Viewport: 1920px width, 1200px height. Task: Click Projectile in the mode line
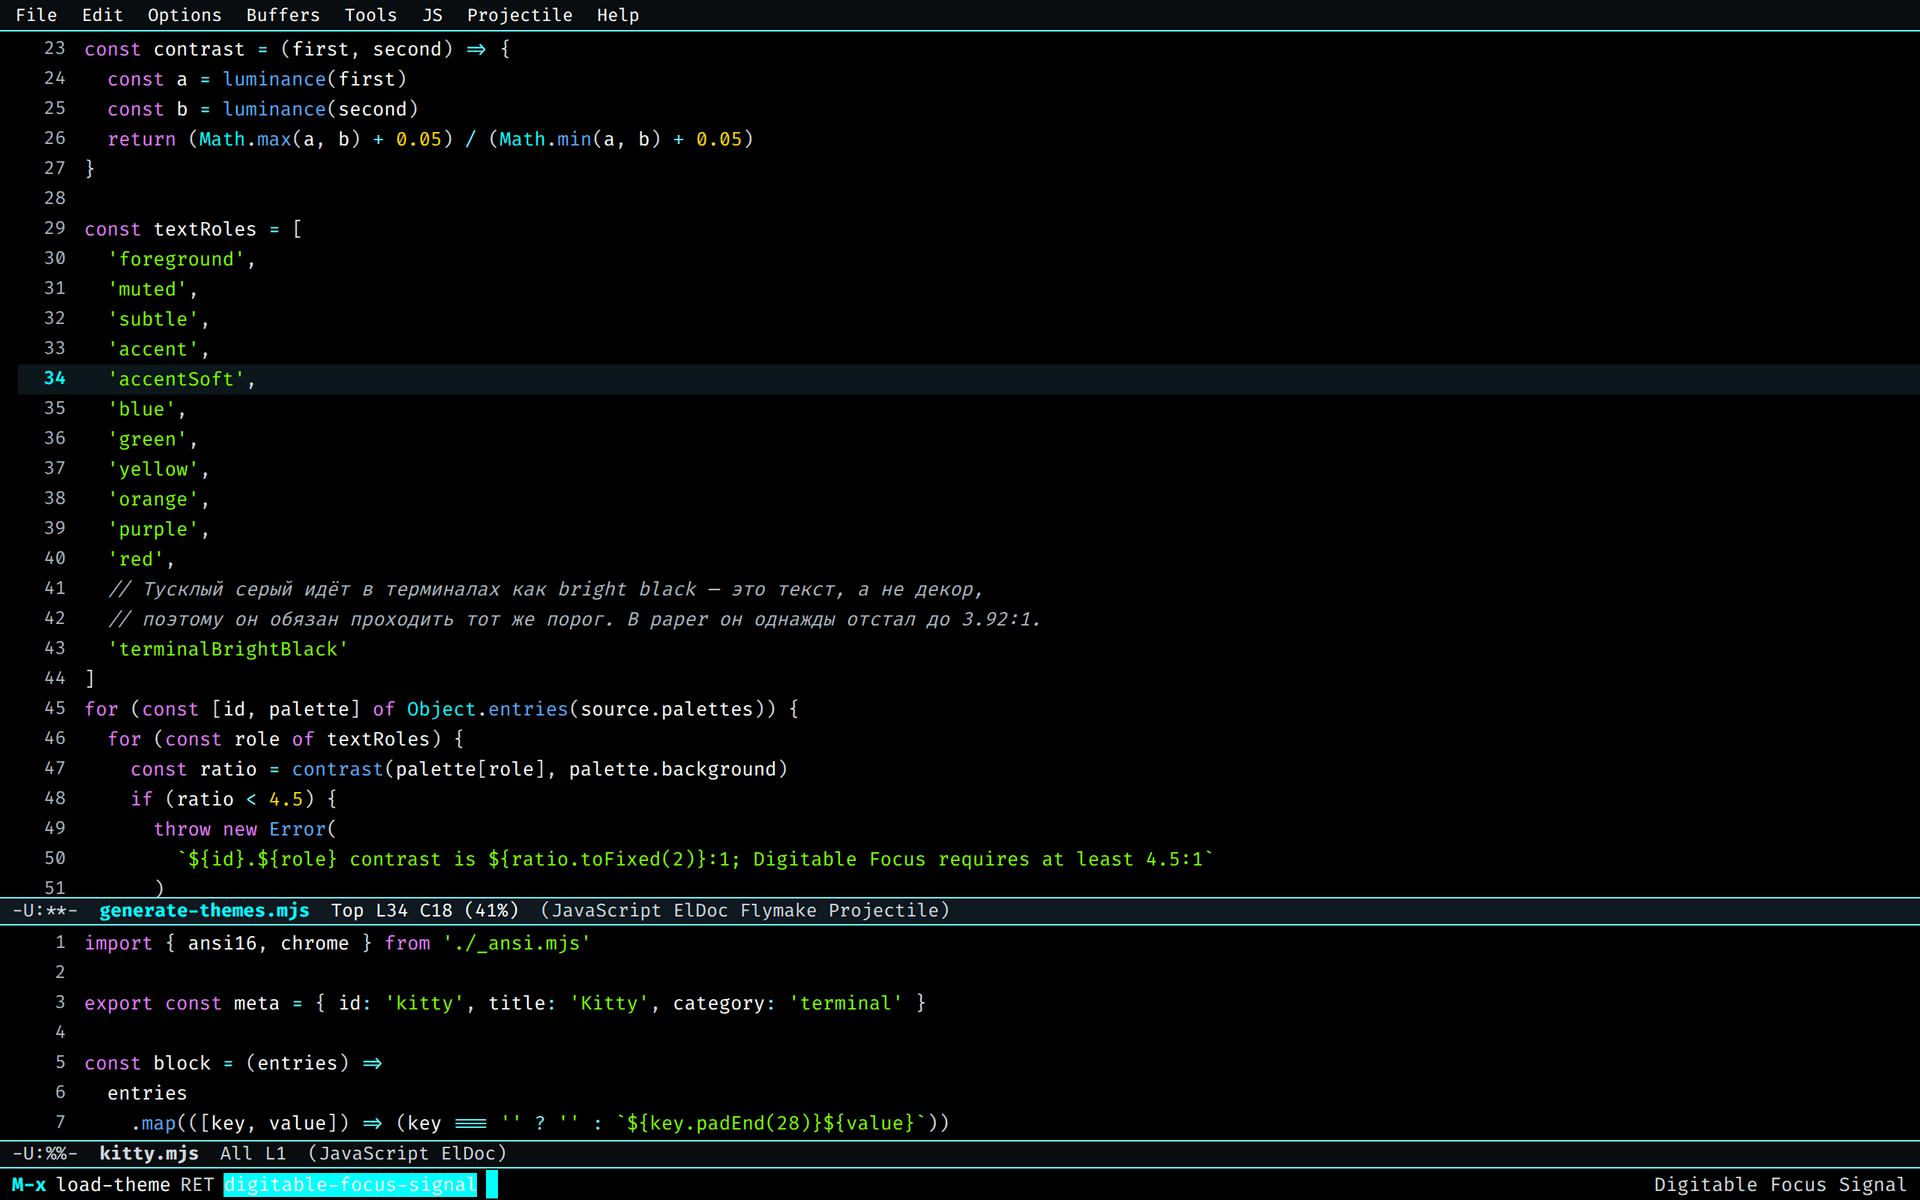[884, 910]
